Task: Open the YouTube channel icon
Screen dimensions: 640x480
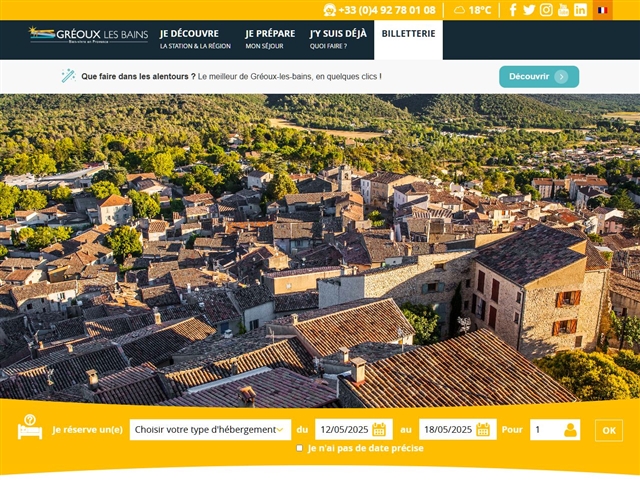Action: [x=563, y=10]
